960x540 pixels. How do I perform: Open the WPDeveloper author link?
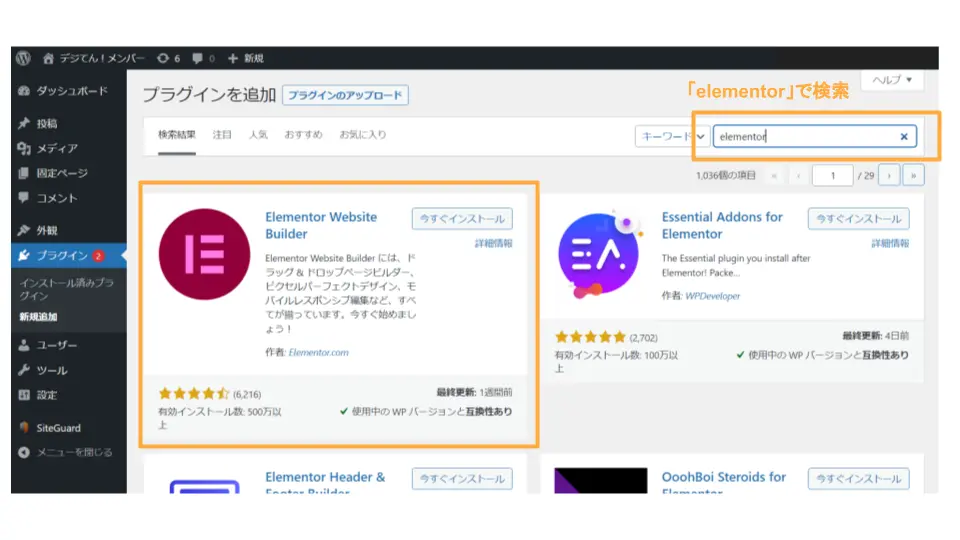[x=713, y=296]
